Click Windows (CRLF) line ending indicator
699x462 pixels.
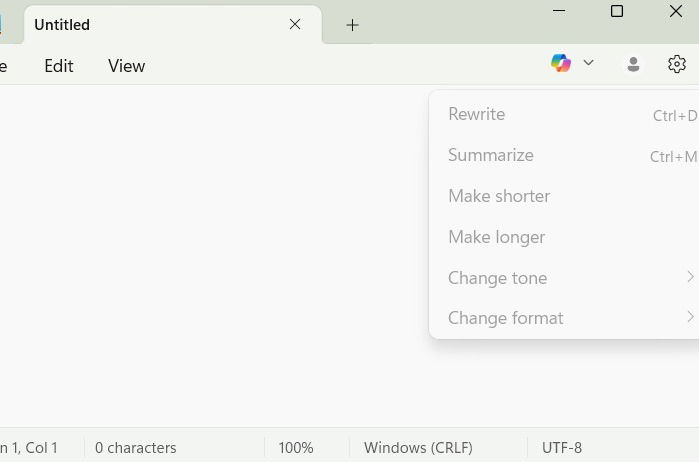pyautogui.click(x=418, y=448)
